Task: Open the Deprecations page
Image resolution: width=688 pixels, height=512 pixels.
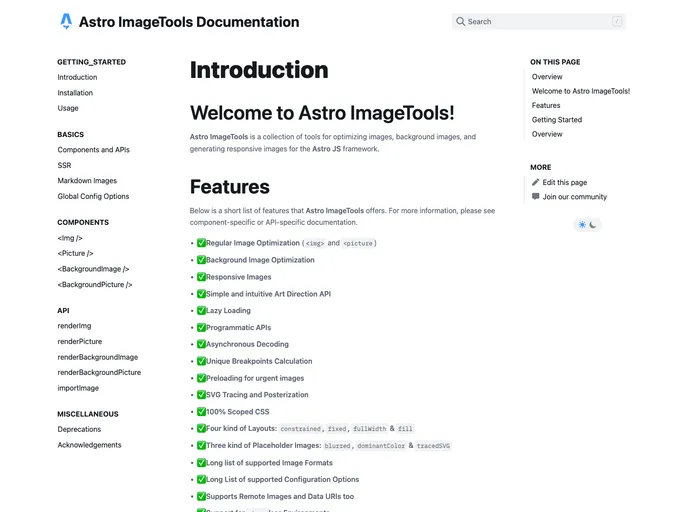Action: pos(79,429)
